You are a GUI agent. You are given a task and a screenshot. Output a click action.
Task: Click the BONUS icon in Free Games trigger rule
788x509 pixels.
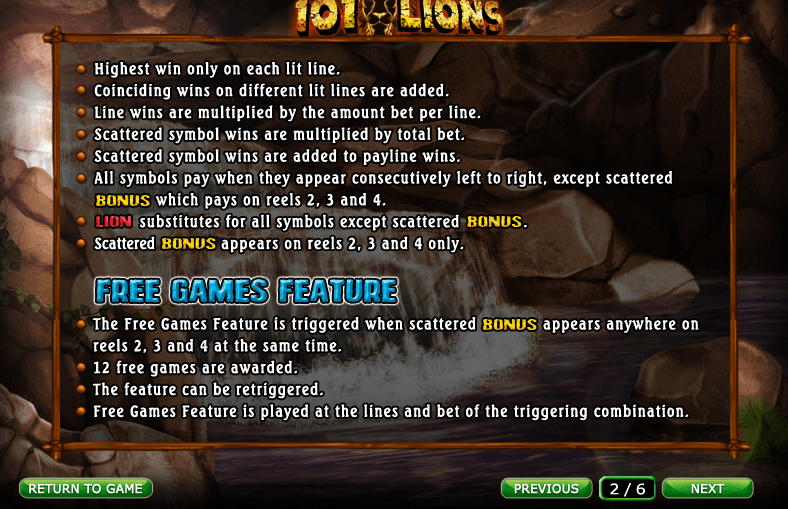click(x=510, y=325)
